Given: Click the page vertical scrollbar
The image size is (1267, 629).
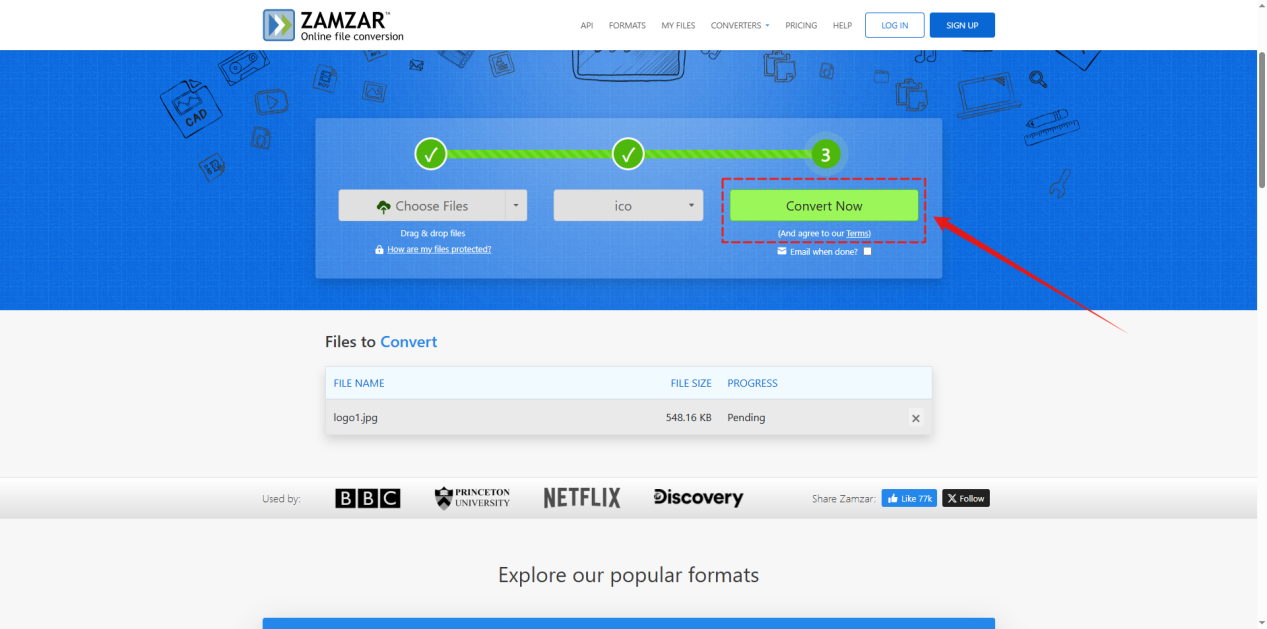Looking at the screenshot, I should pyautogui.click(x=1260, y=120).
